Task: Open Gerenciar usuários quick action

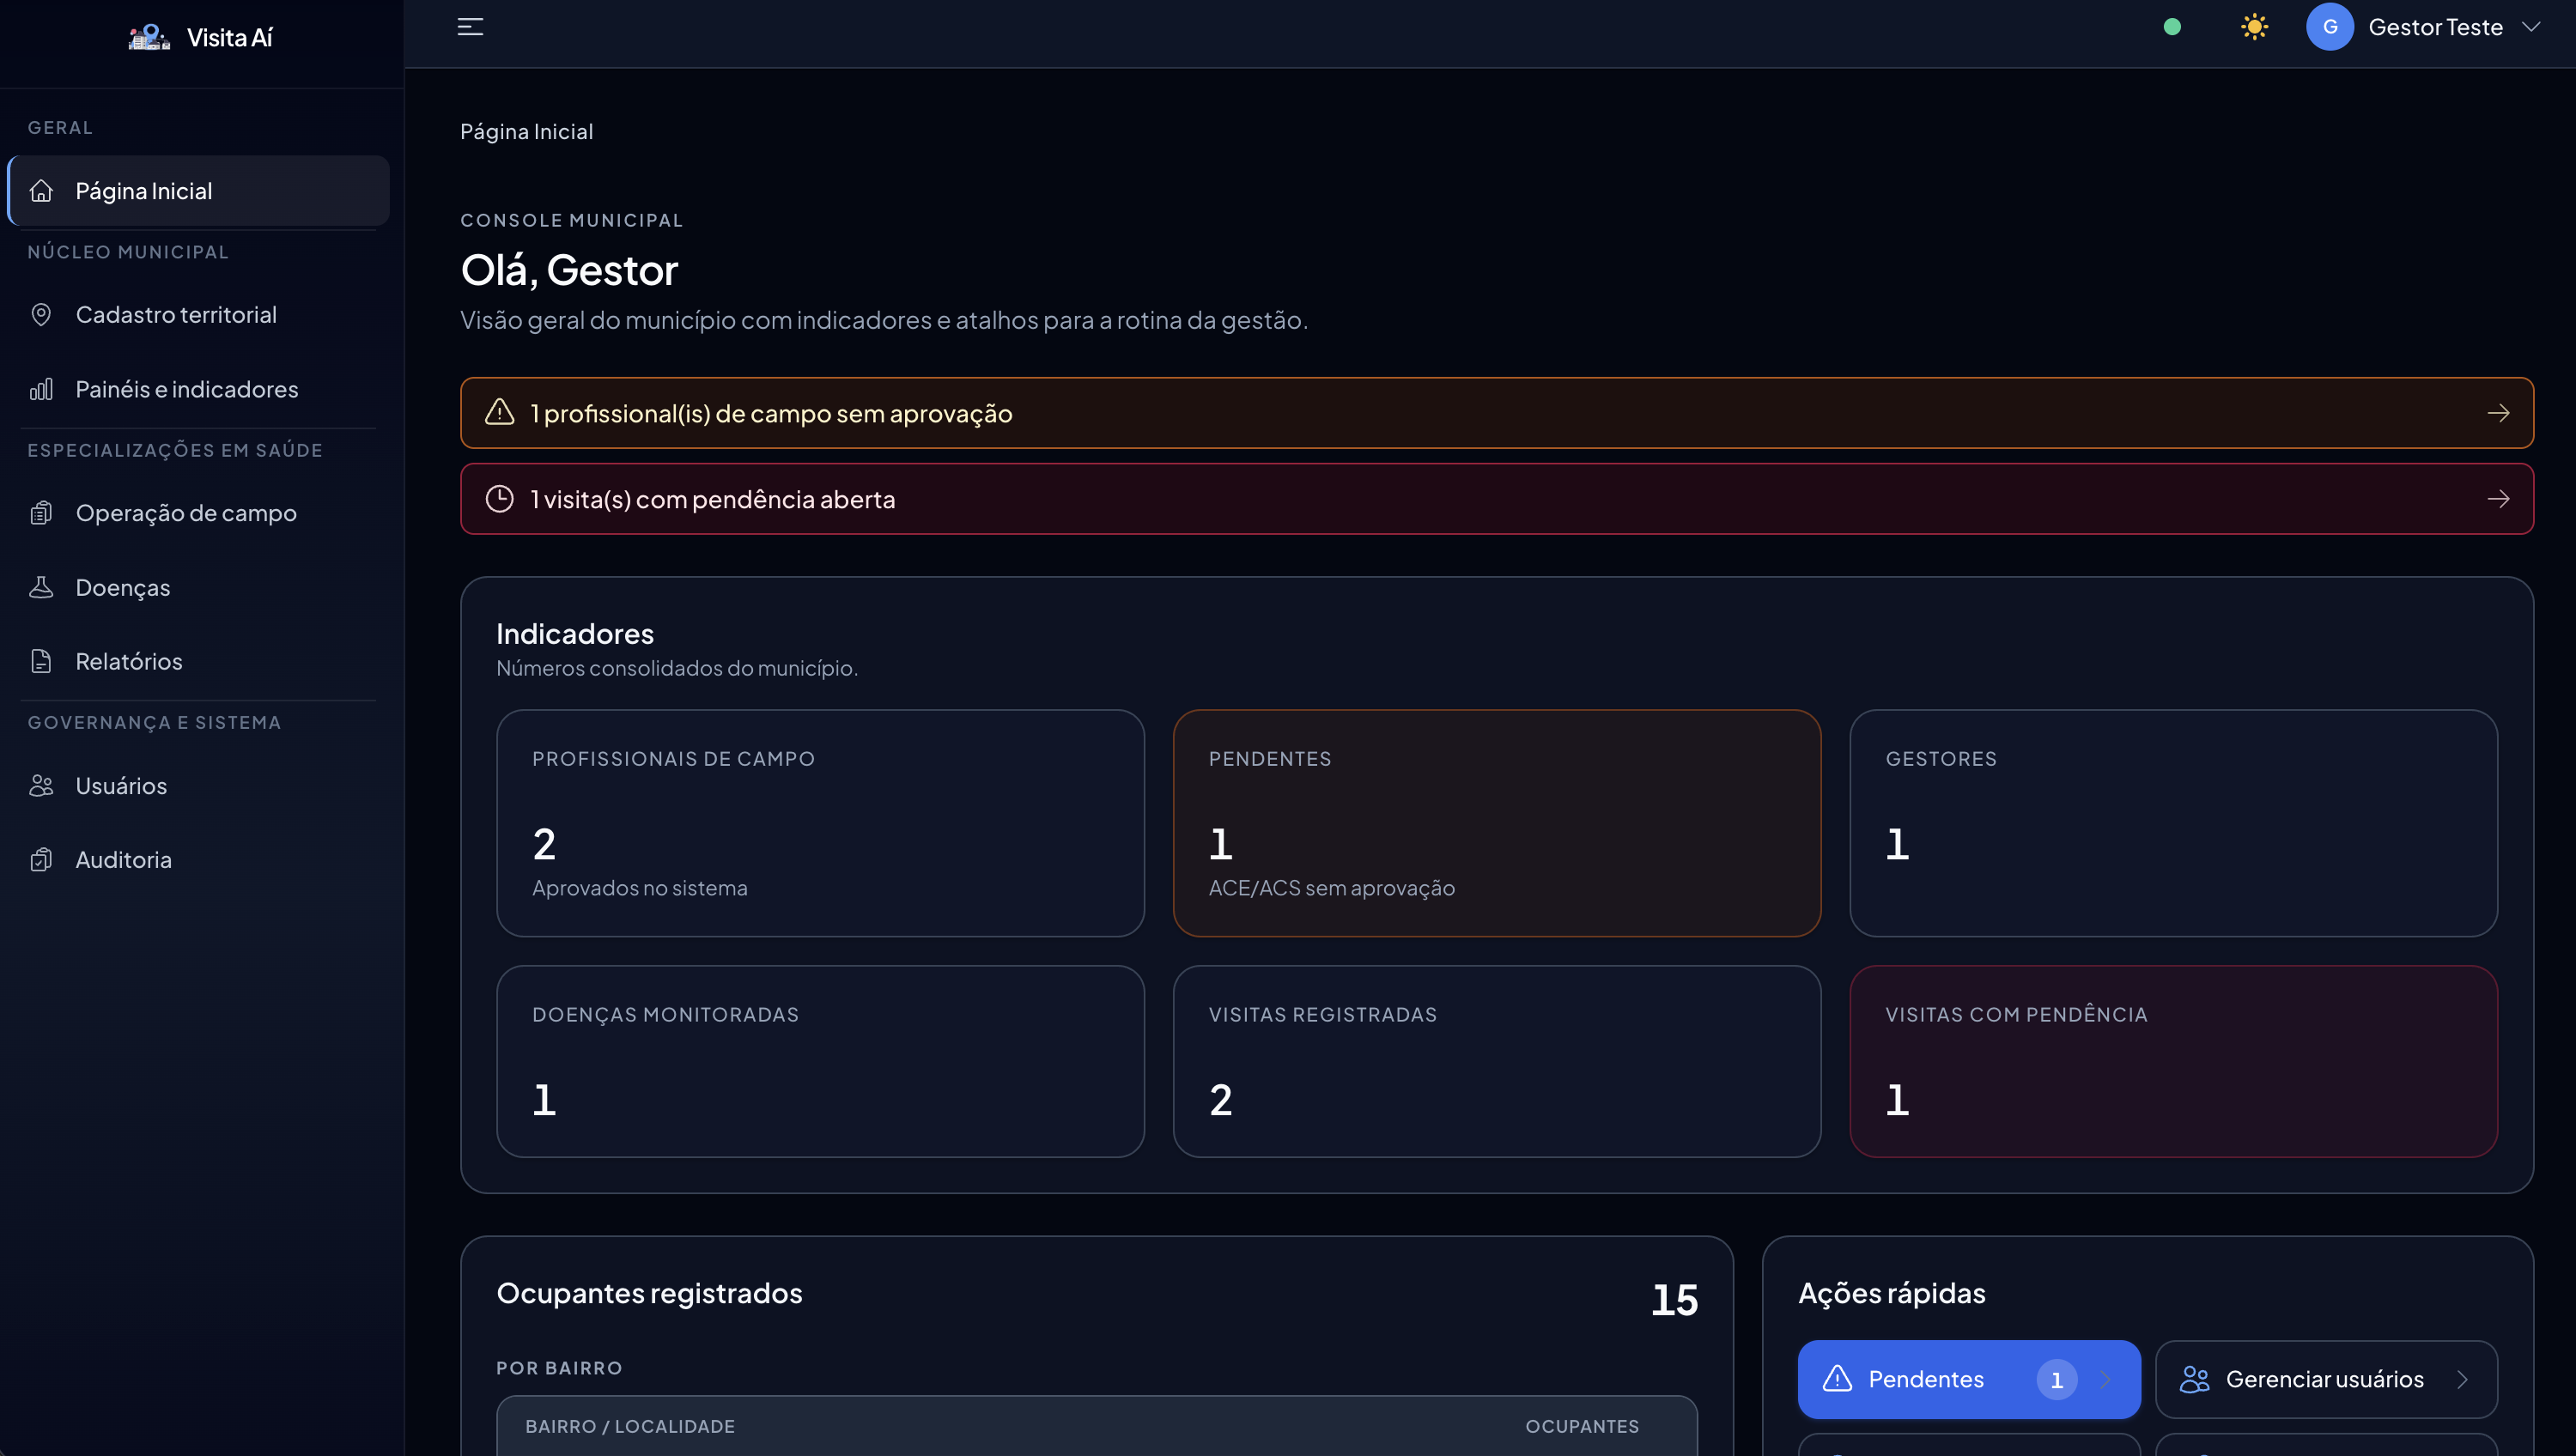Action: (2325, 1379)
